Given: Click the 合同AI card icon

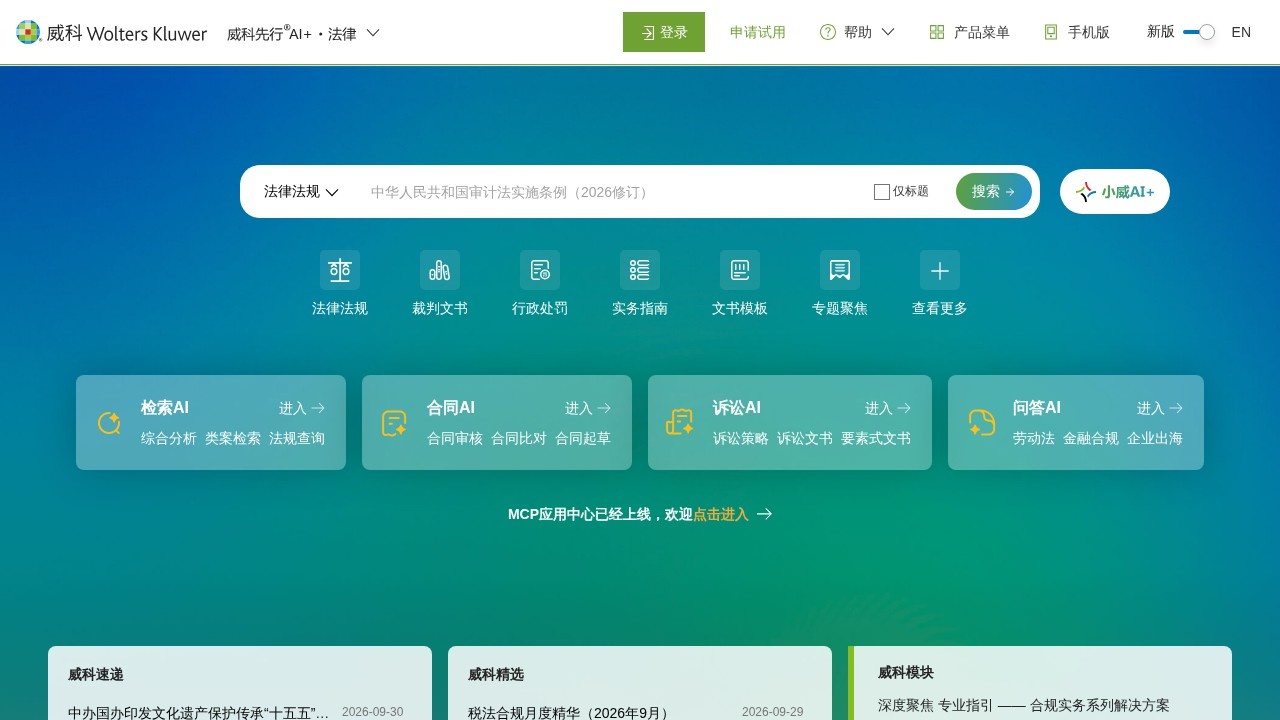Looking at the screenshot, I should click(394, 423).
